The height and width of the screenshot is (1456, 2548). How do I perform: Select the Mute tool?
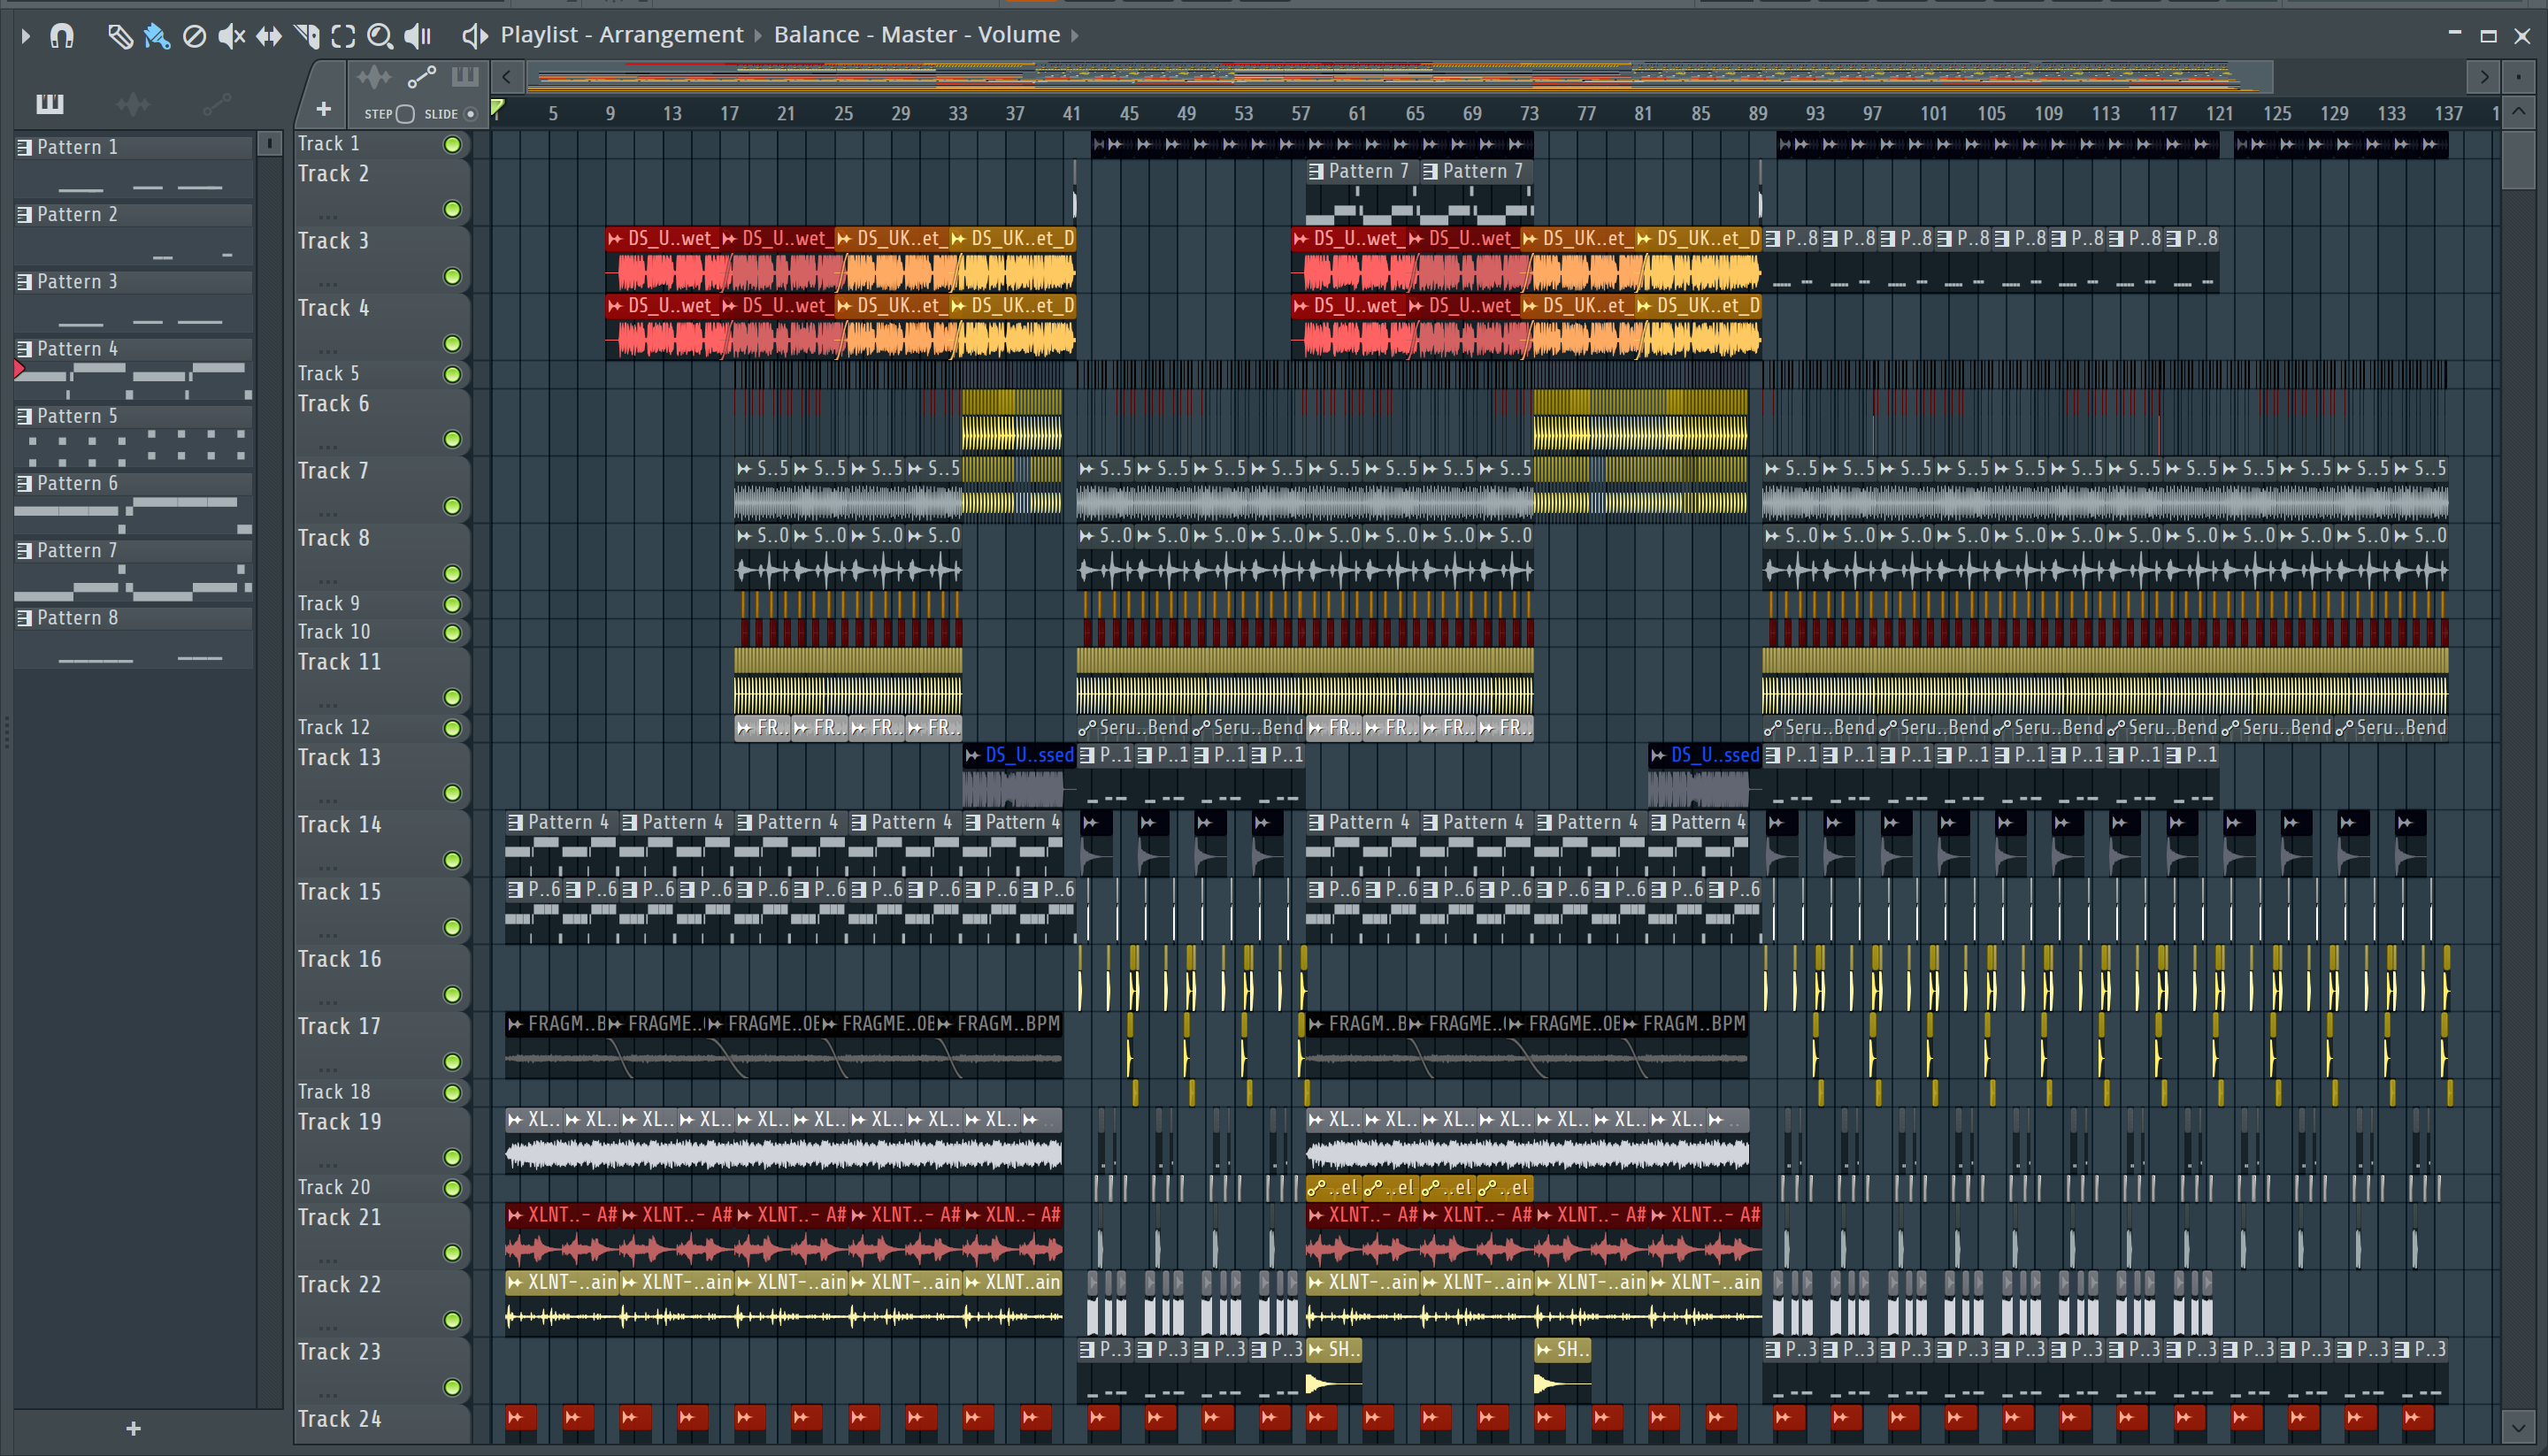(x=231, y=36)
